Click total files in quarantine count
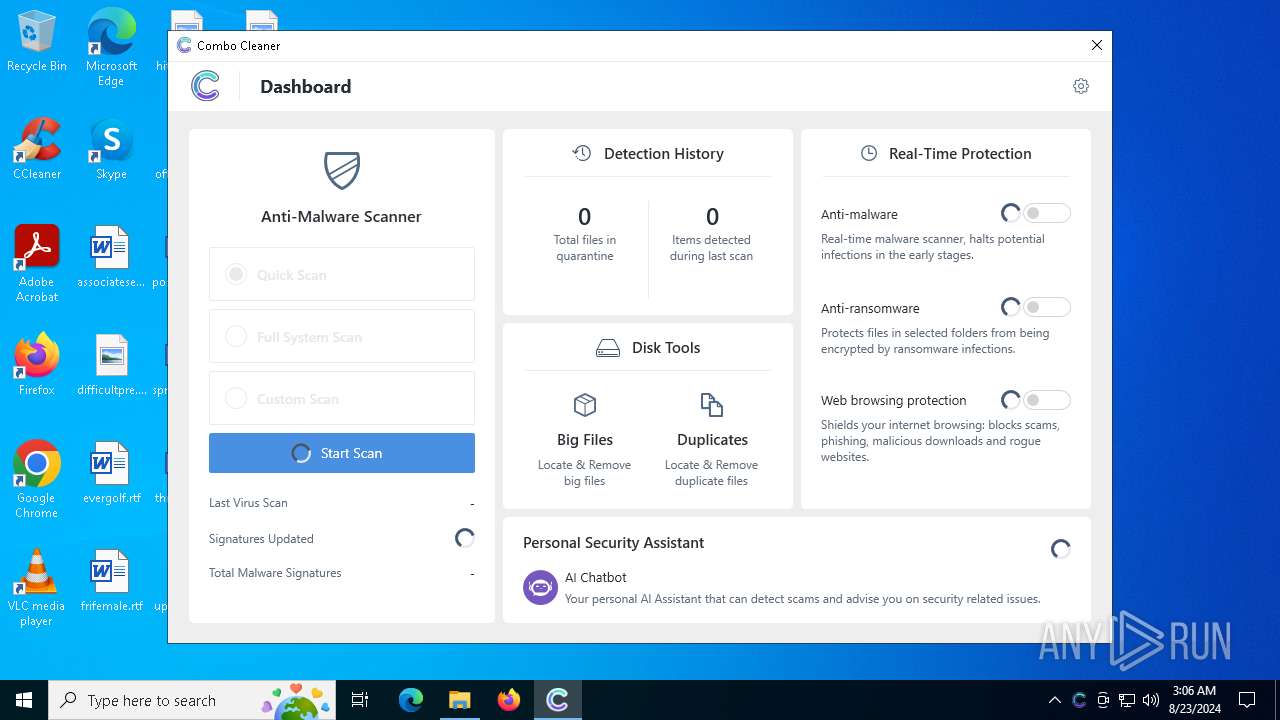 click(585, 216)
